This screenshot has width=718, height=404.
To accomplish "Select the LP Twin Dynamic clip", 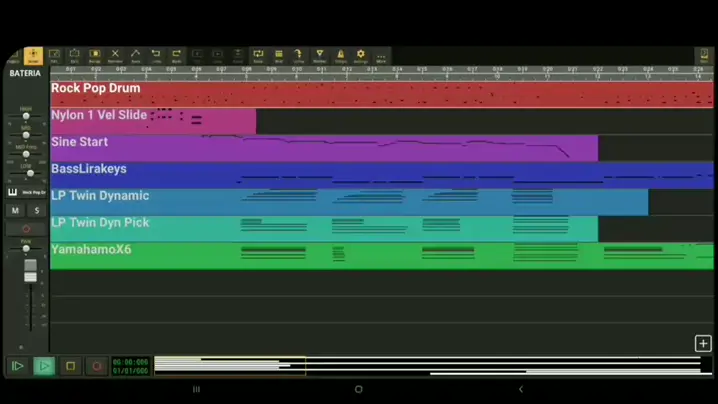I will tap(349, 202).
